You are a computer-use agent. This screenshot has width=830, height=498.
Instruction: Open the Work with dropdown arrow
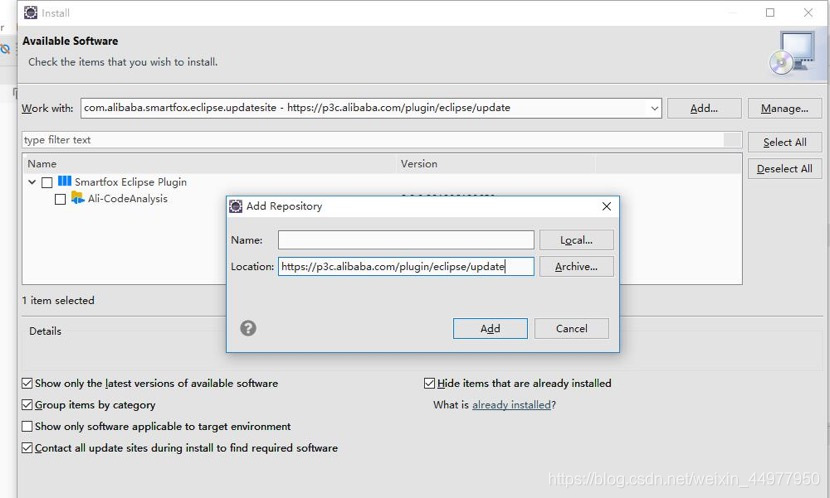tap(654, 108)
